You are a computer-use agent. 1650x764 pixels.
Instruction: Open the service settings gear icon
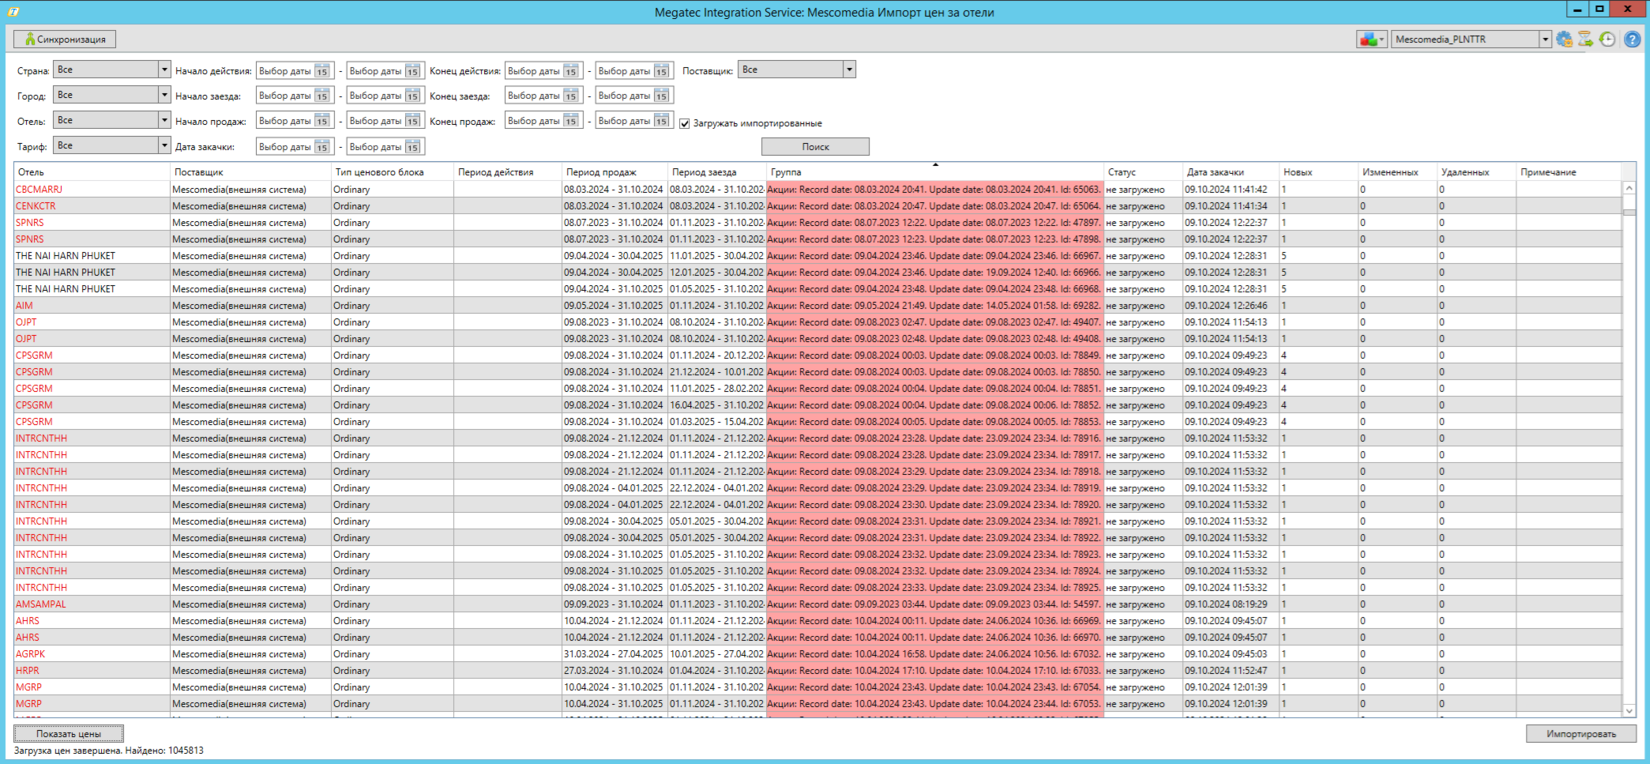[1564, 39]
